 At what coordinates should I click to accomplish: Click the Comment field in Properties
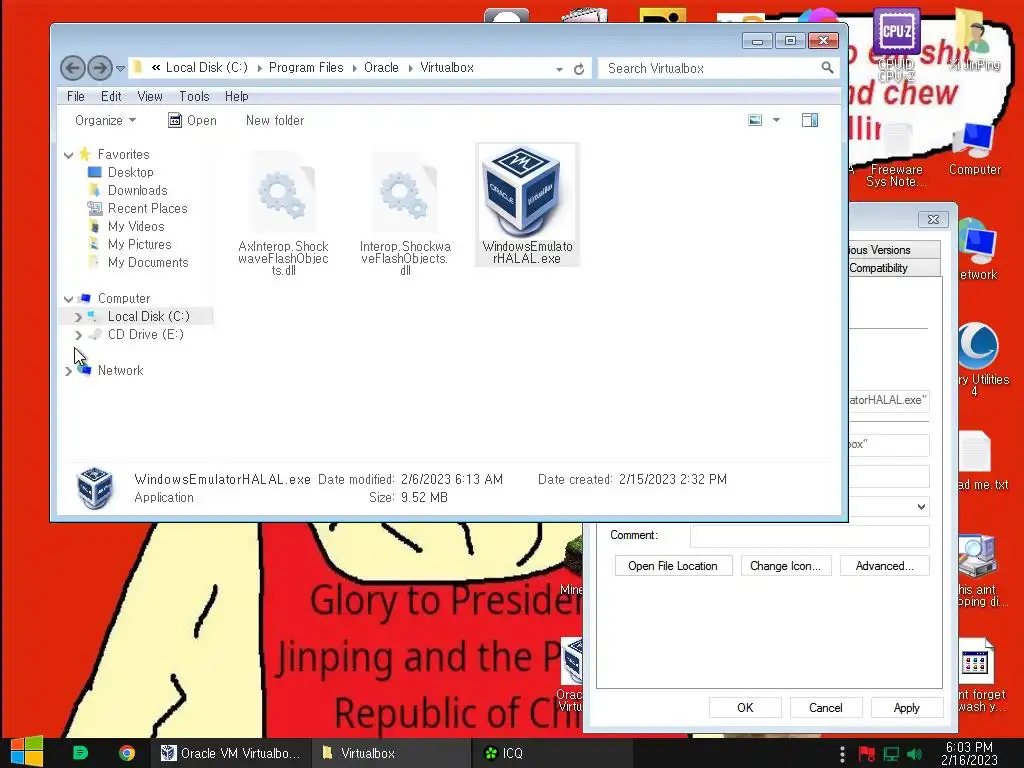coord(809,536)
